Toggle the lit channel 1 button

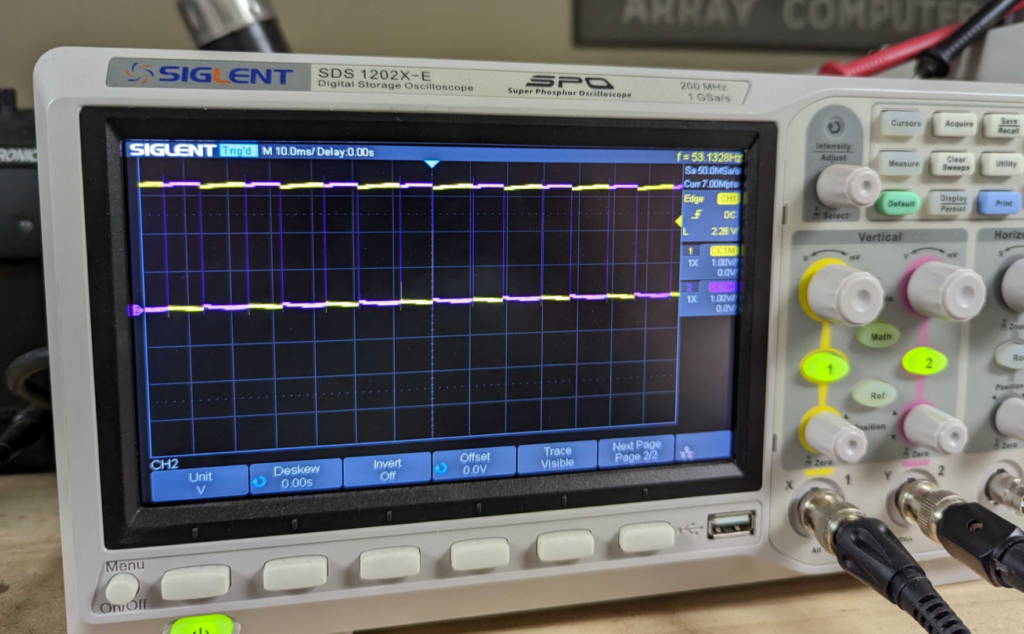[826, 368]
